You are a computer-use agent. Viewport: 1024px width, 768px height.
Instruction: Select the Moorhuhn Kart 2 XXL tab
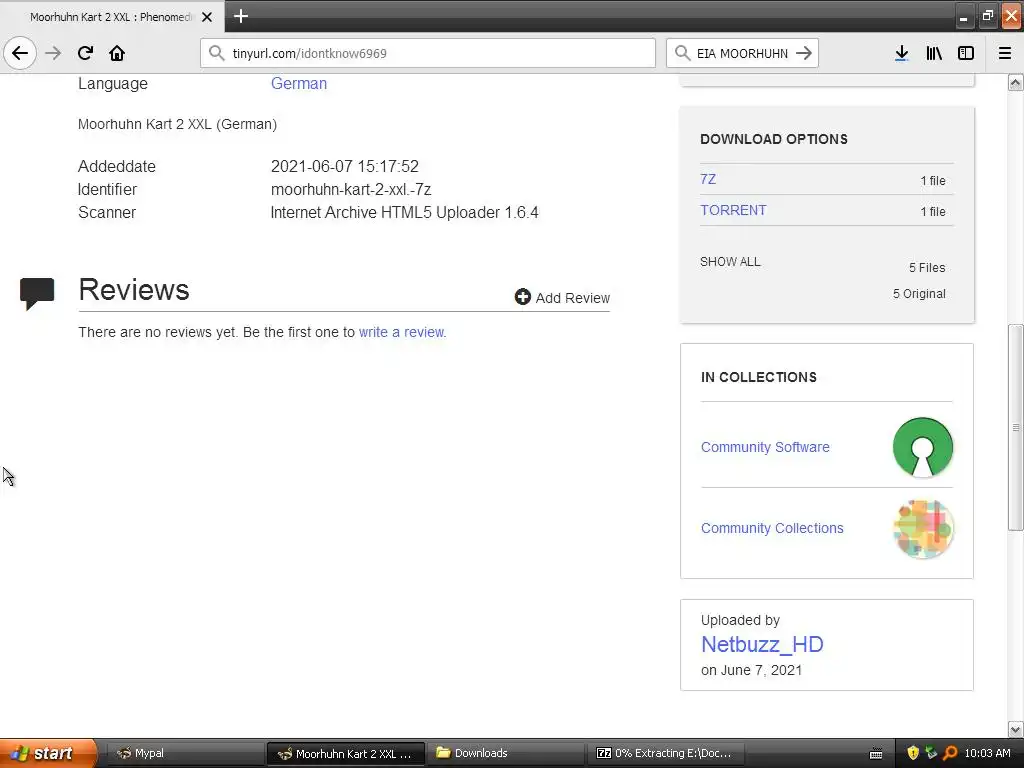pos(112,16)
